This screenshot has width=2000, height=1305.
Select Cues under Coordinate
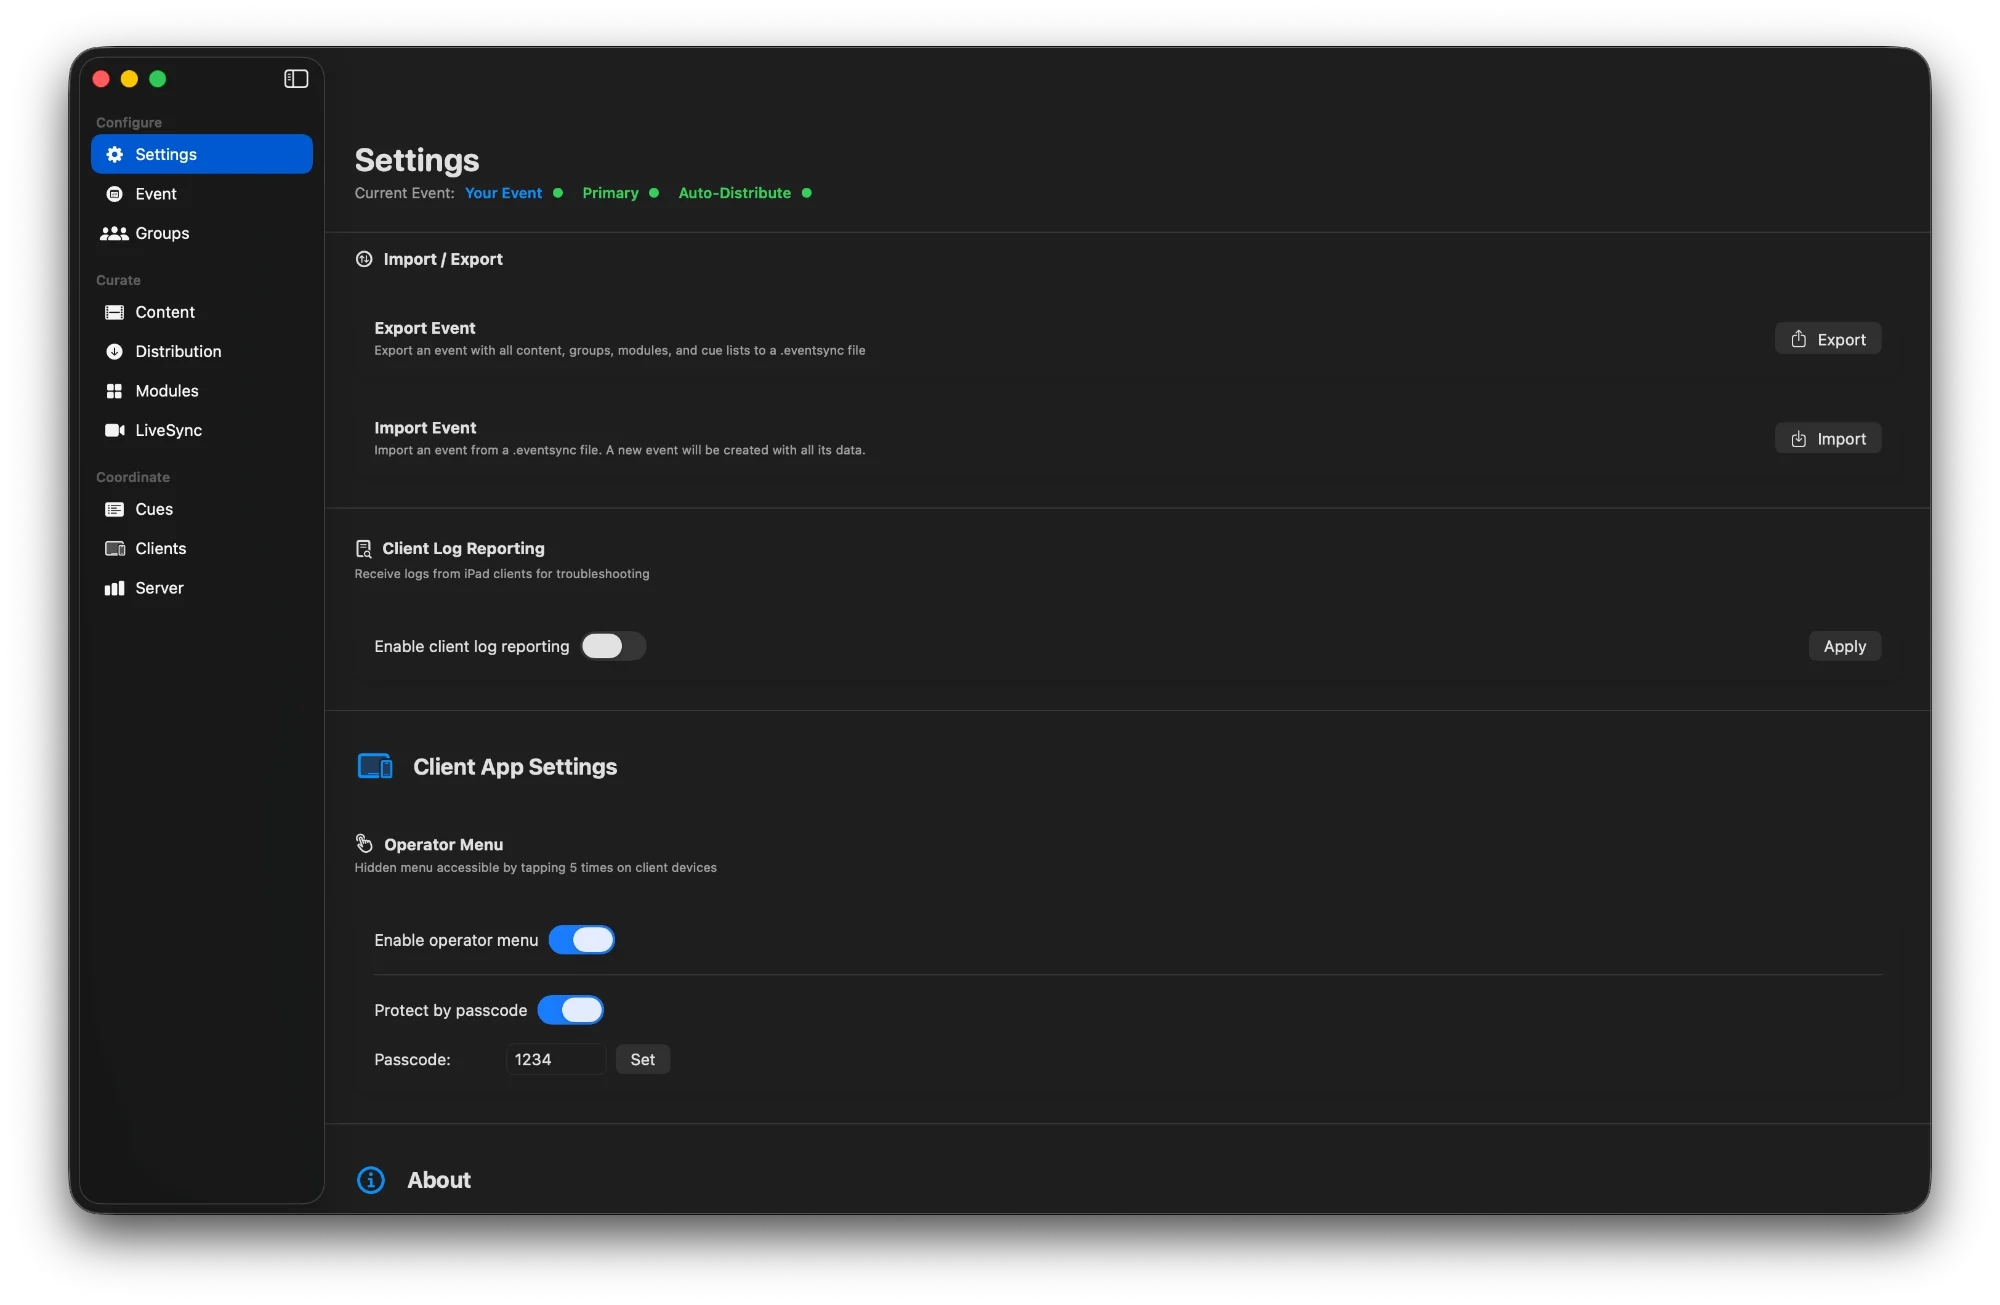pyautogui.click(x=152, y=509)
